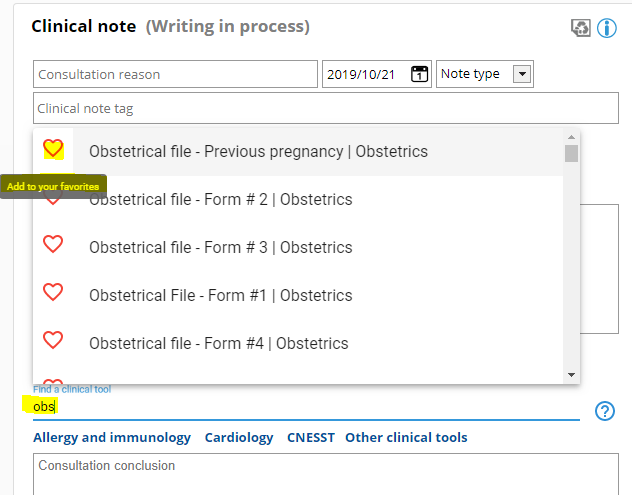Choose Obstetrical file - Form # 3
Screen dimensions: 632x495
click(220, 248)
